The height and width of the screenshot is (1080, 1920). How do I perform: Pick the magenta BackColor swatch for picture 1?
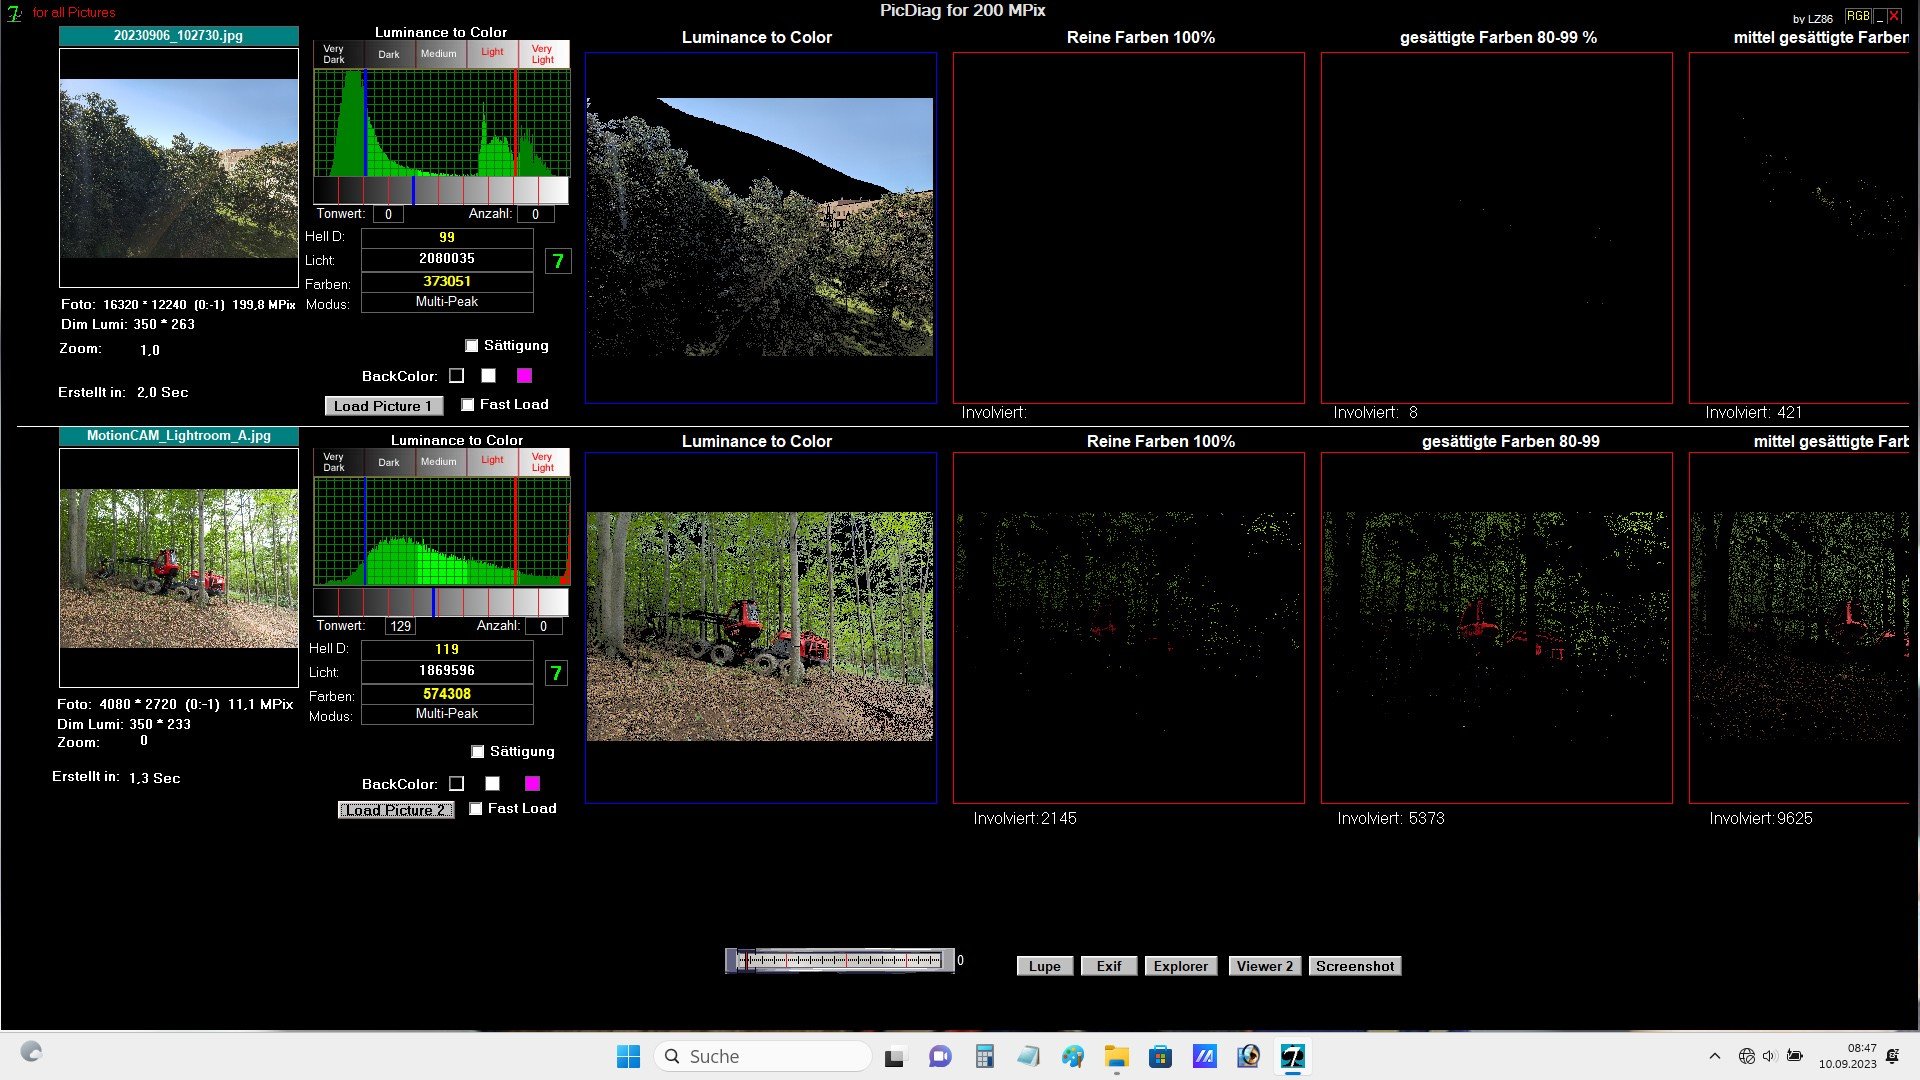[524, 376]
